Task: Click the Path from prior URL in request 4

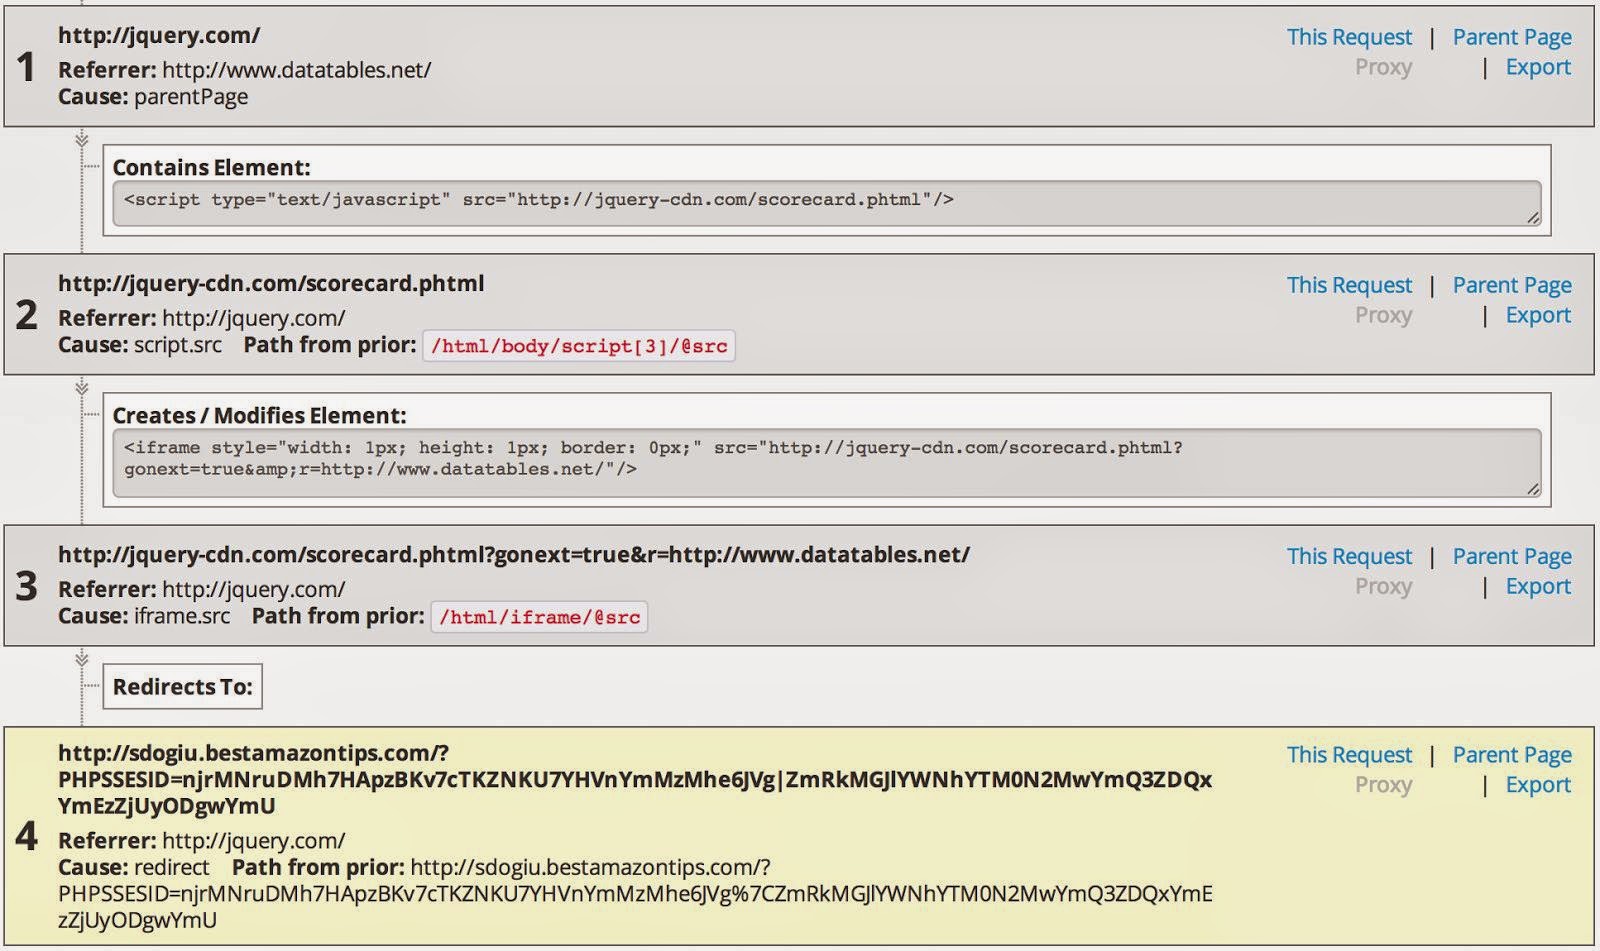Action: 635,893
